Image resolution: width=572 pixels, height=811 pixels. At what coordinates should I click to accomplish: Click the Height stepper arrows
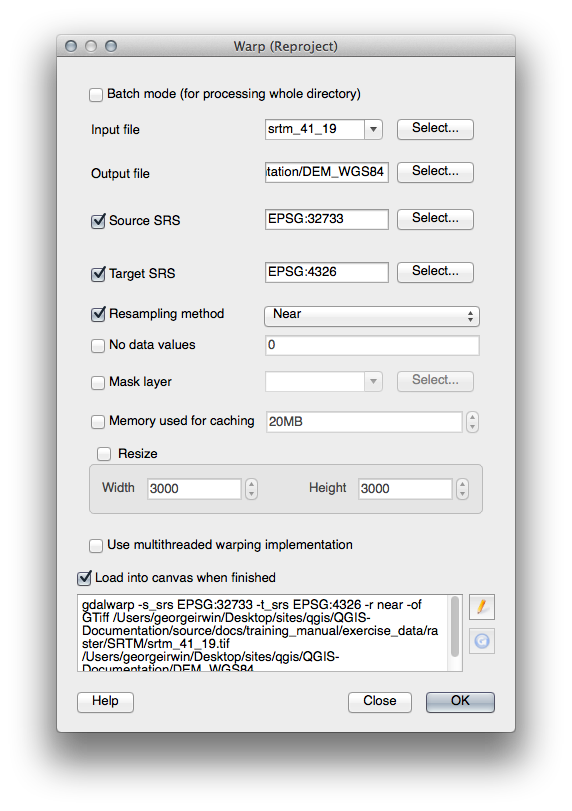tap(462, 489)
